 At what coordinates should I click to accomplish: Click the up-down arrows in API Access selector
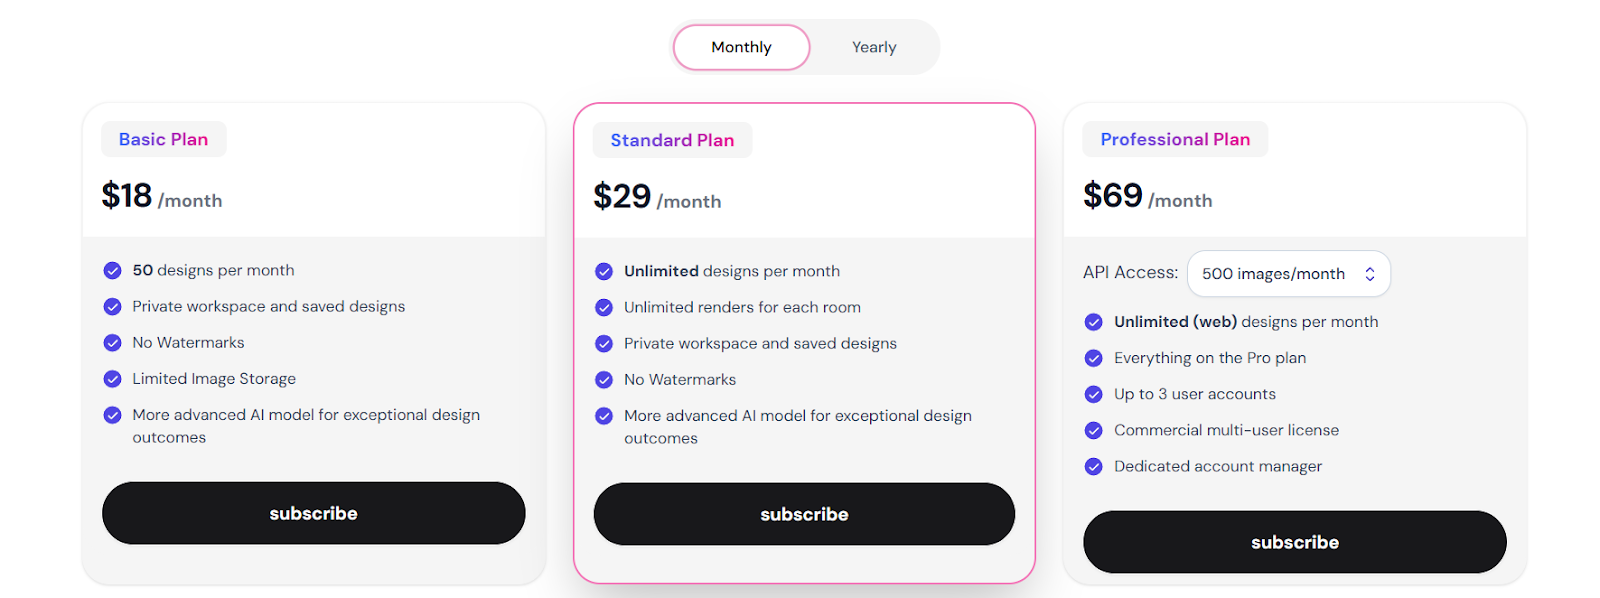[x=1370, y=274]
